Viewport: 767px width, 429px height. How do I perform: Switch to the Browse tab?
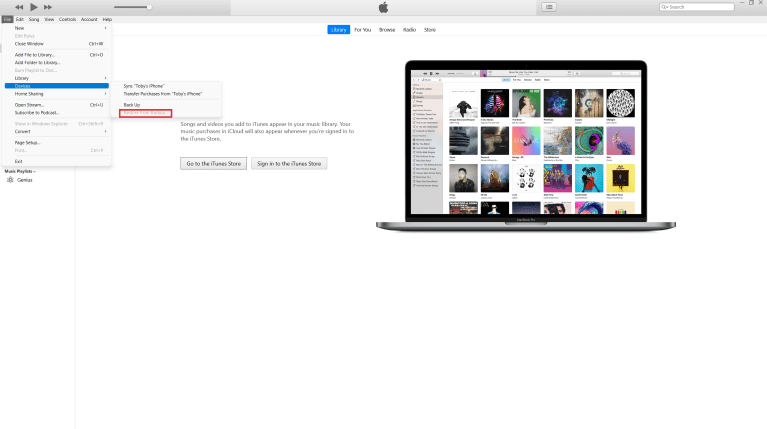(387, 30)
